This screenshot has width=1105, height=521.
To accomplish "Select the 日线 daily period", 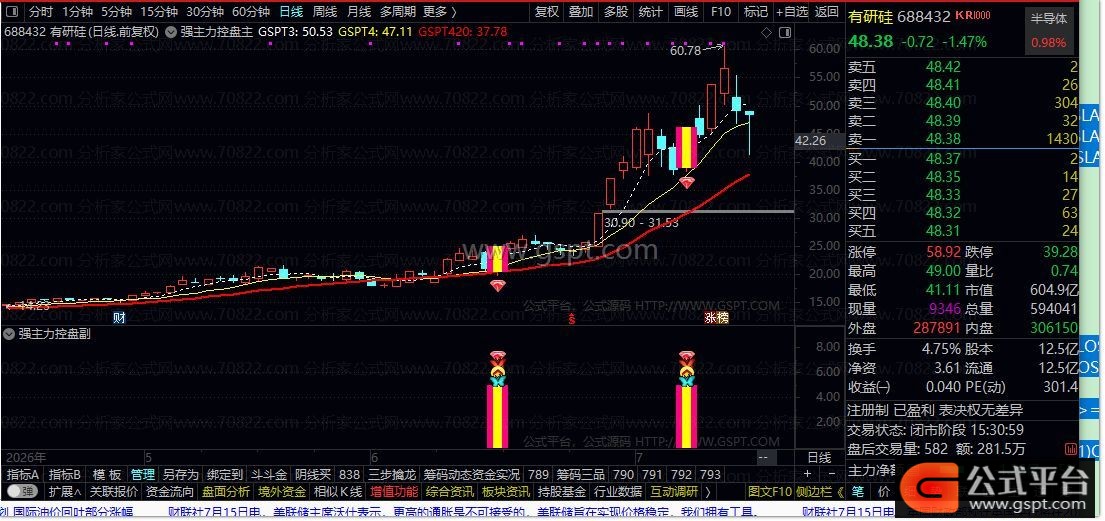I will [x=291, y=11].
